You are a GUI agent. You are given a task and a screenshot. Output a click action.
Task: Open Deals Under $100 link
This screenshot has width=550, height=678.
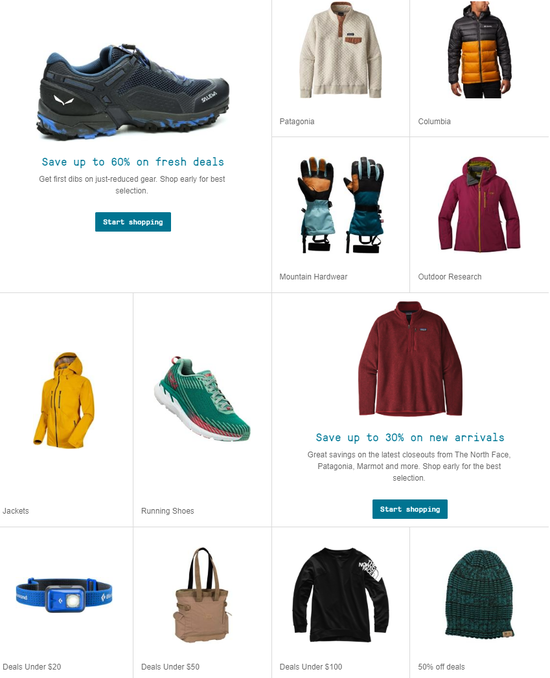310,667
